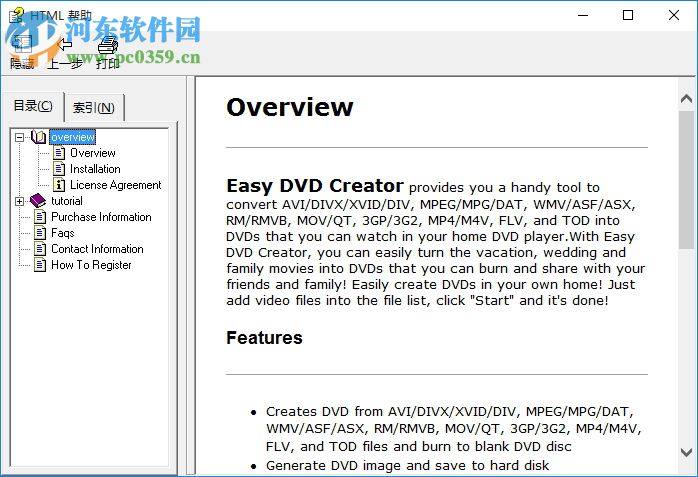The width and height of the screenshot is (698, 477).
Task: Select the open book icon beside overview
Action: point(38,137)
